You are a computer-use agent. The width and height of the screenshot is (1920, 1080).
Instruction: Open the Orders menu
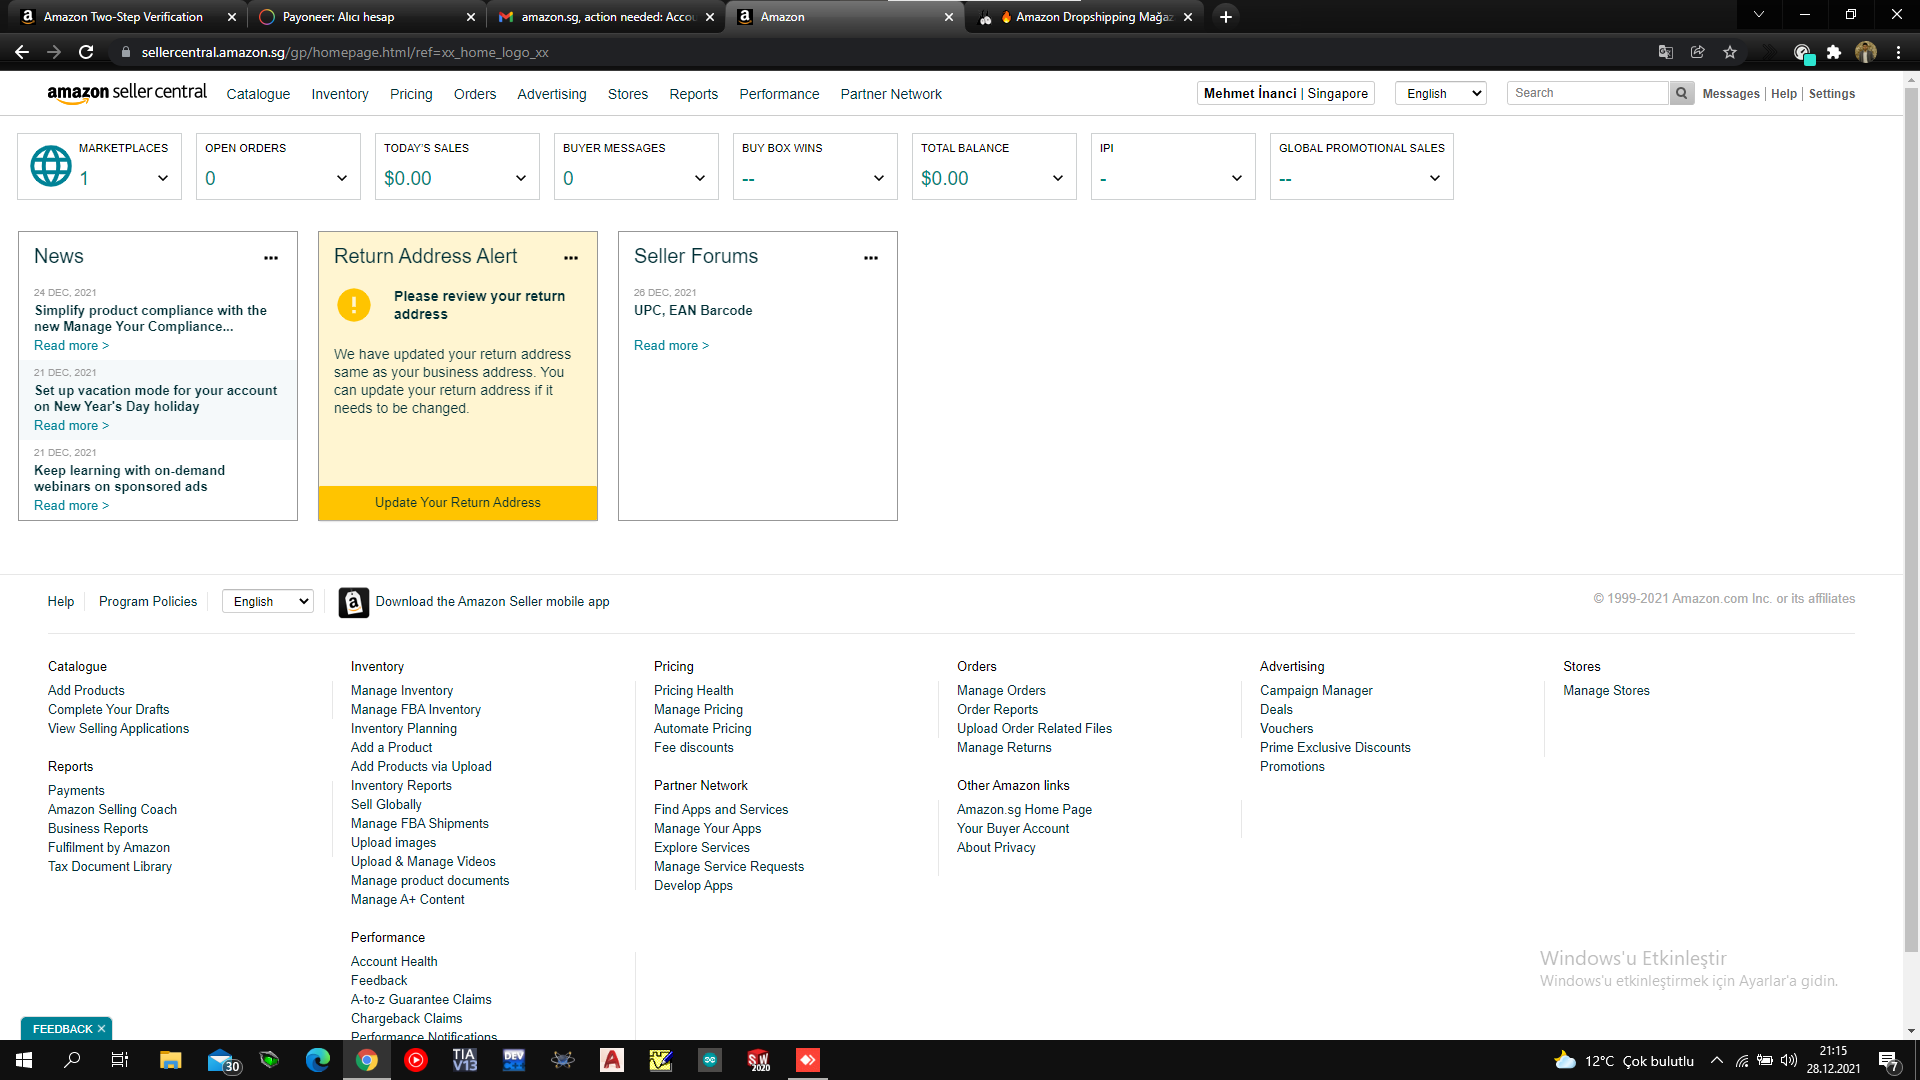pos(475,94)
